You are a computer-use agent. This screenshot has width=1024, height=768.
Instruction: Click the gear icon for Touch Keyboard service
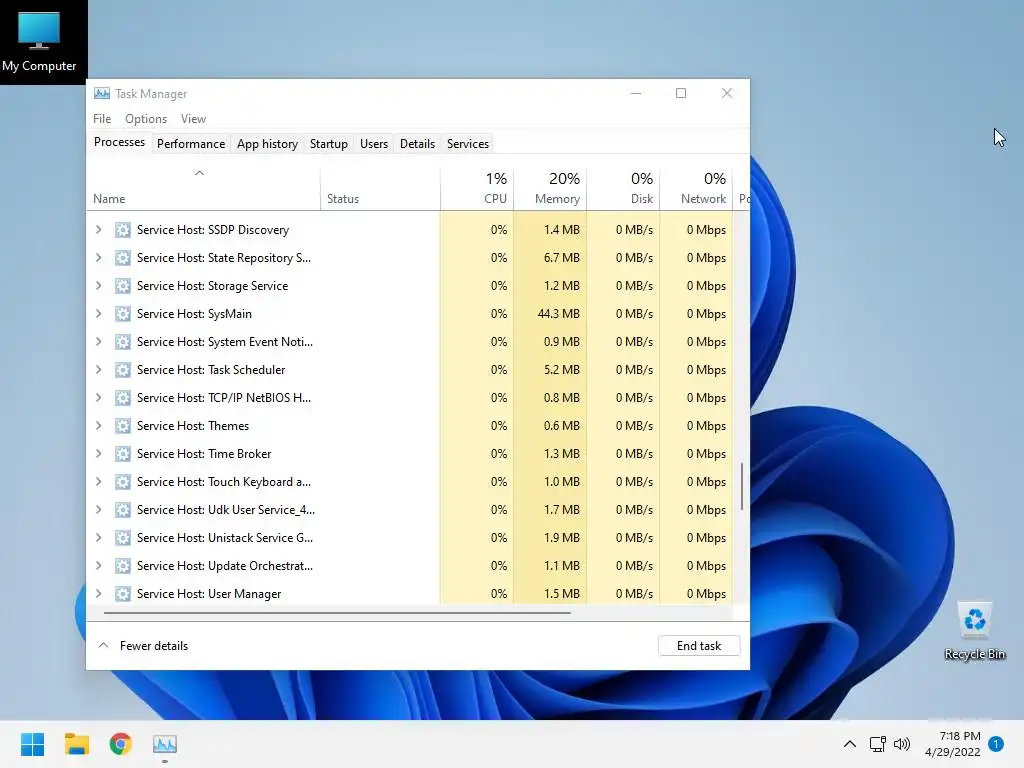click(x=123, y=482)
